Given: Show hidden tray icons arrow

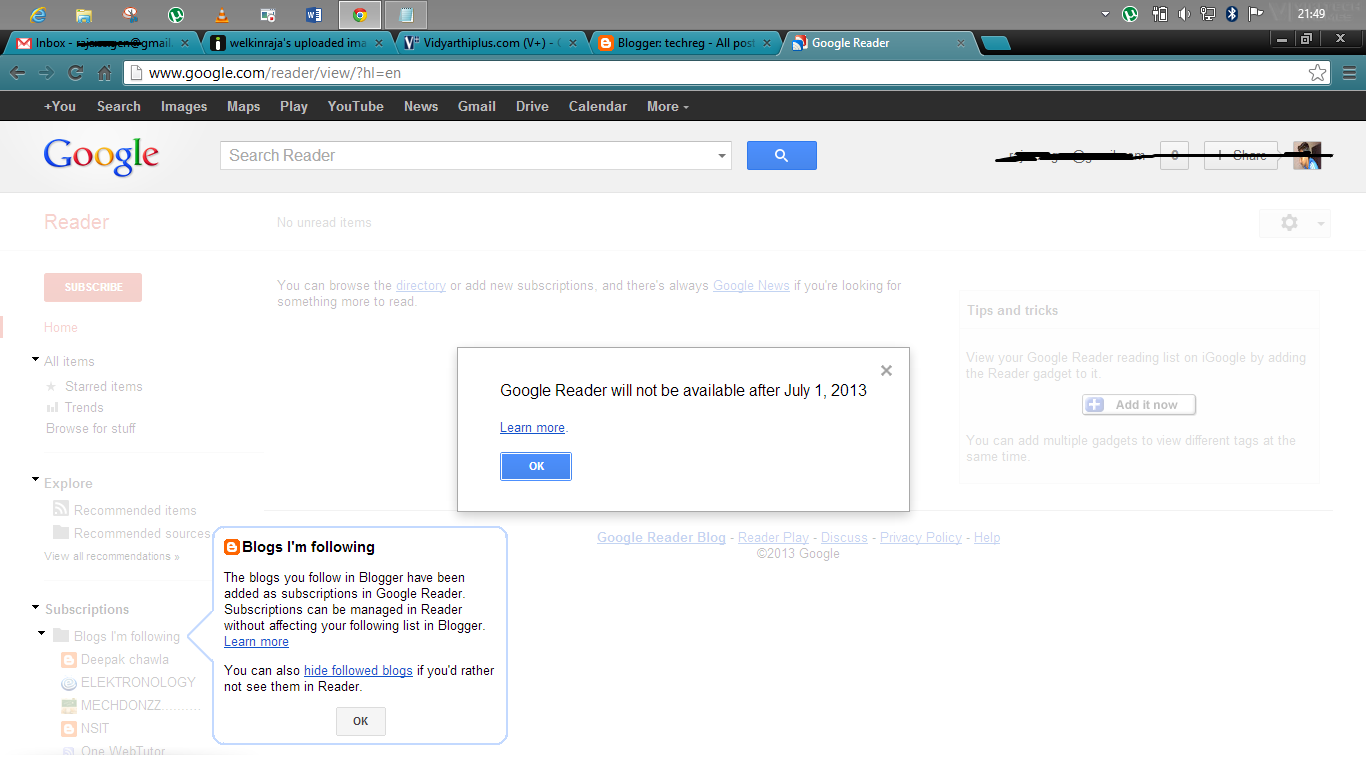Looking at the screenshot, I should 1105,14.
